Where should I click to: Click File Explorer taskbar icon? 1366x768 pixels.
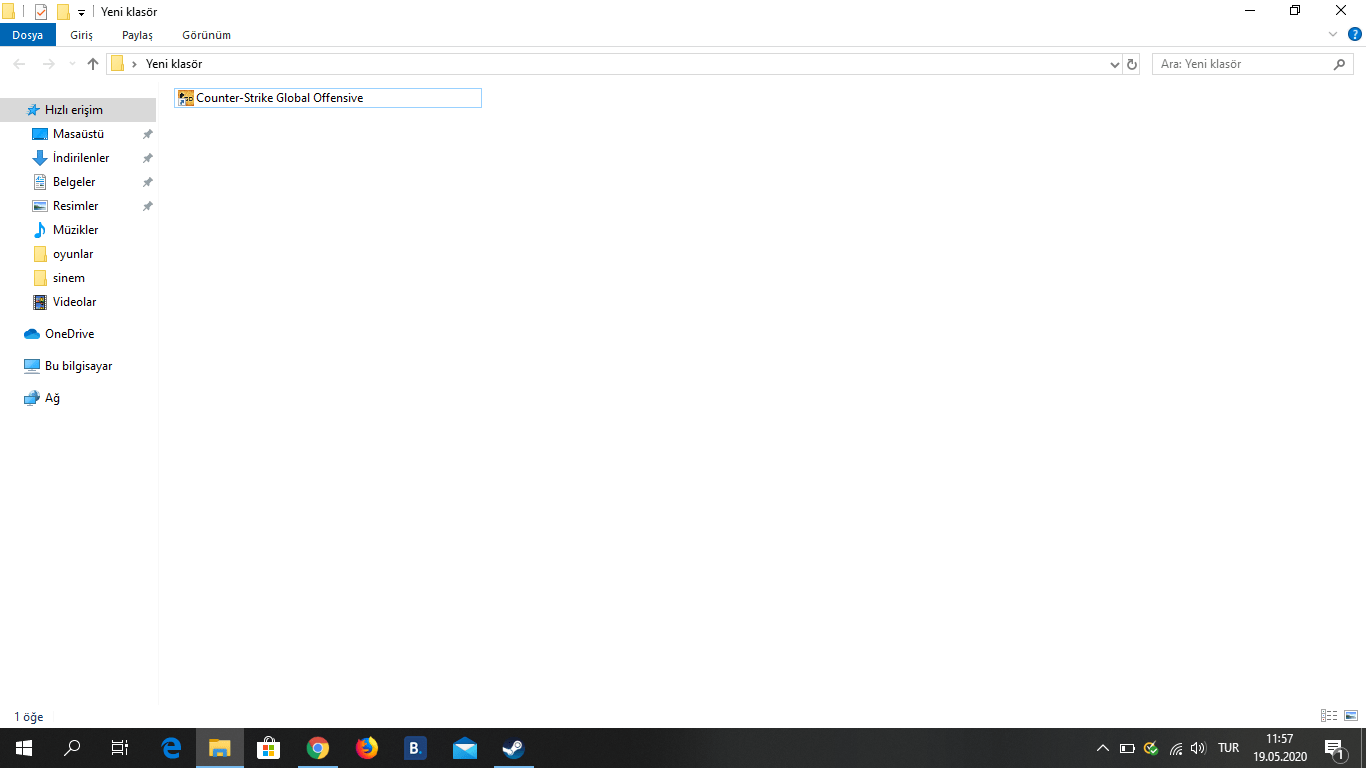point(220,748)
